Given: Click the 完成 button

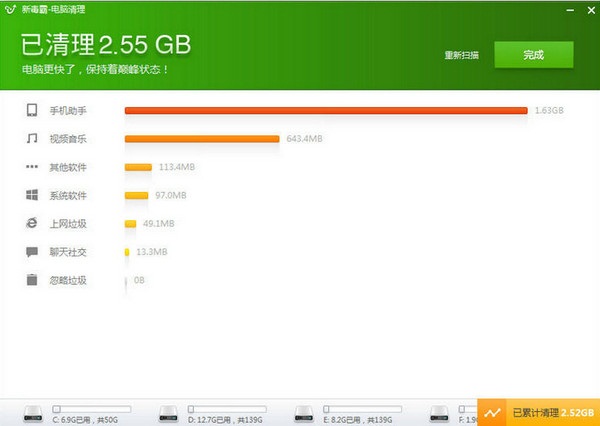Looking at the screenshot, I should pos(534,55).
